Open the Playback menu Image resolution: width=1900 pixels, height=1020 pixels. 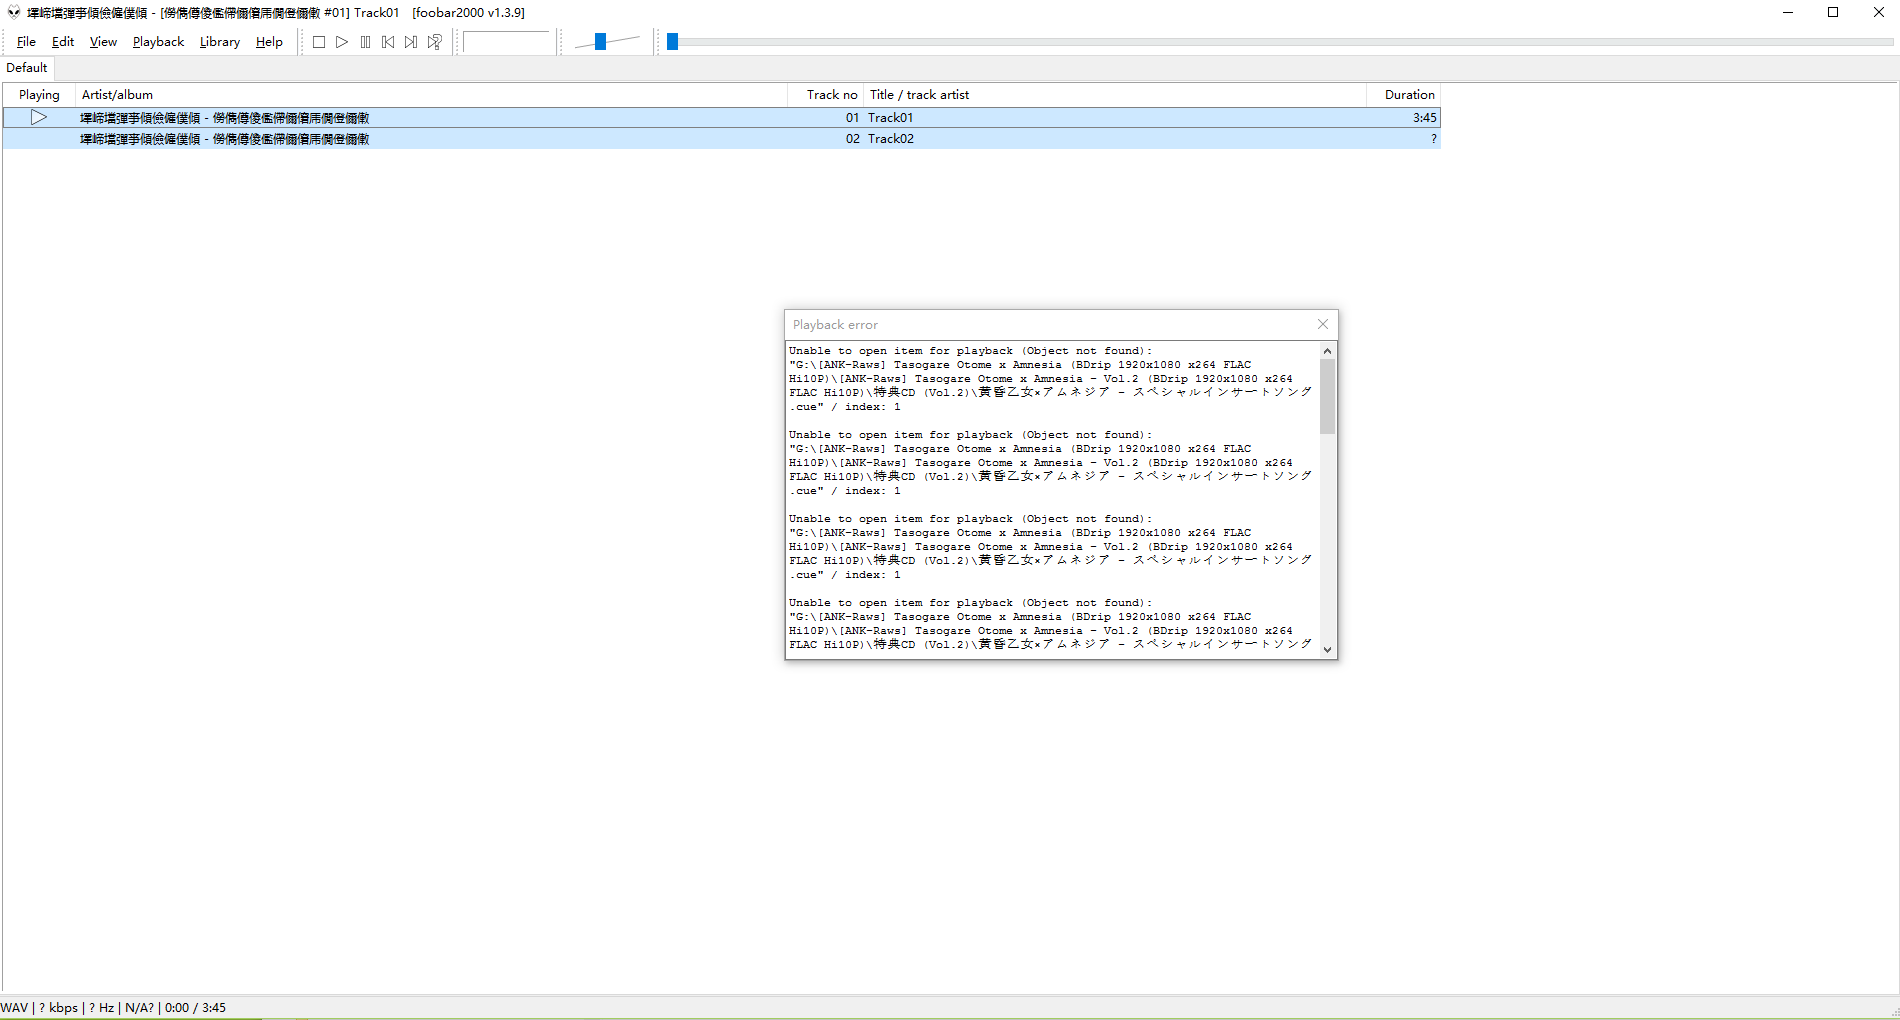click(158, 42)
